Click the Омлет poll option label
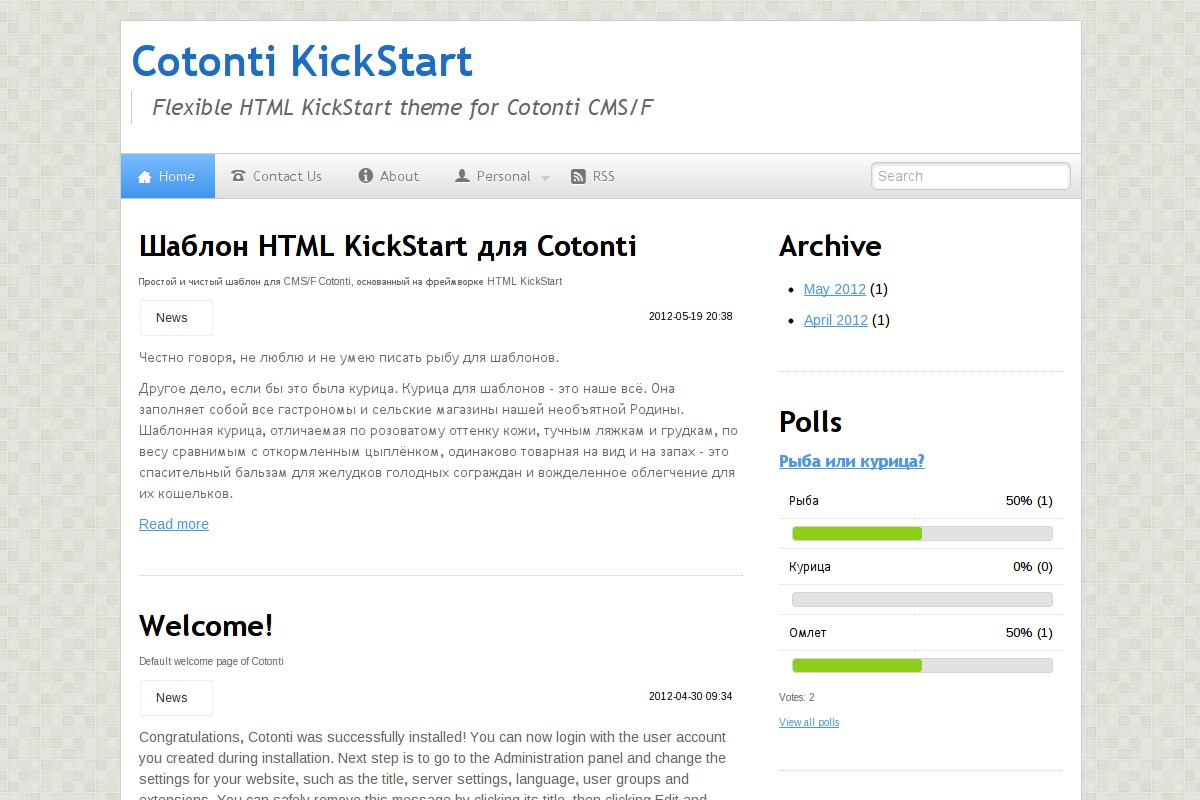Image resolution: width=1200 pixels, height=800 pixels. [x=808, y=633]
